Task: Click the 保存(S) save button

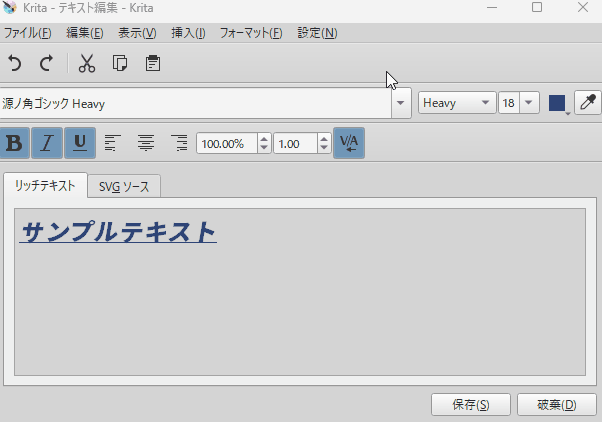Action: coord(470,405)
